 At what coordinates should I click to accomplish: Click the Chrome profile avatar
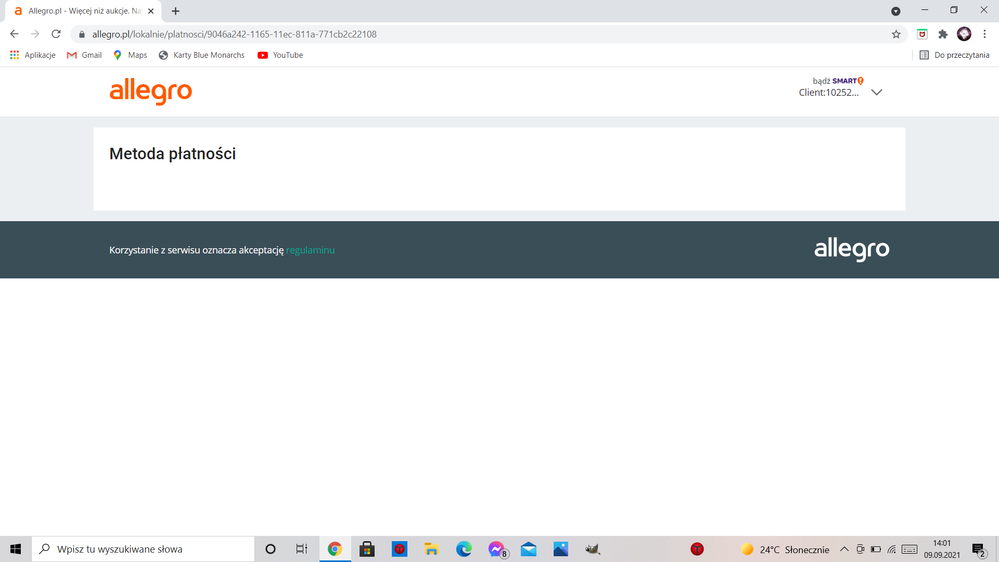click(964, 34)
